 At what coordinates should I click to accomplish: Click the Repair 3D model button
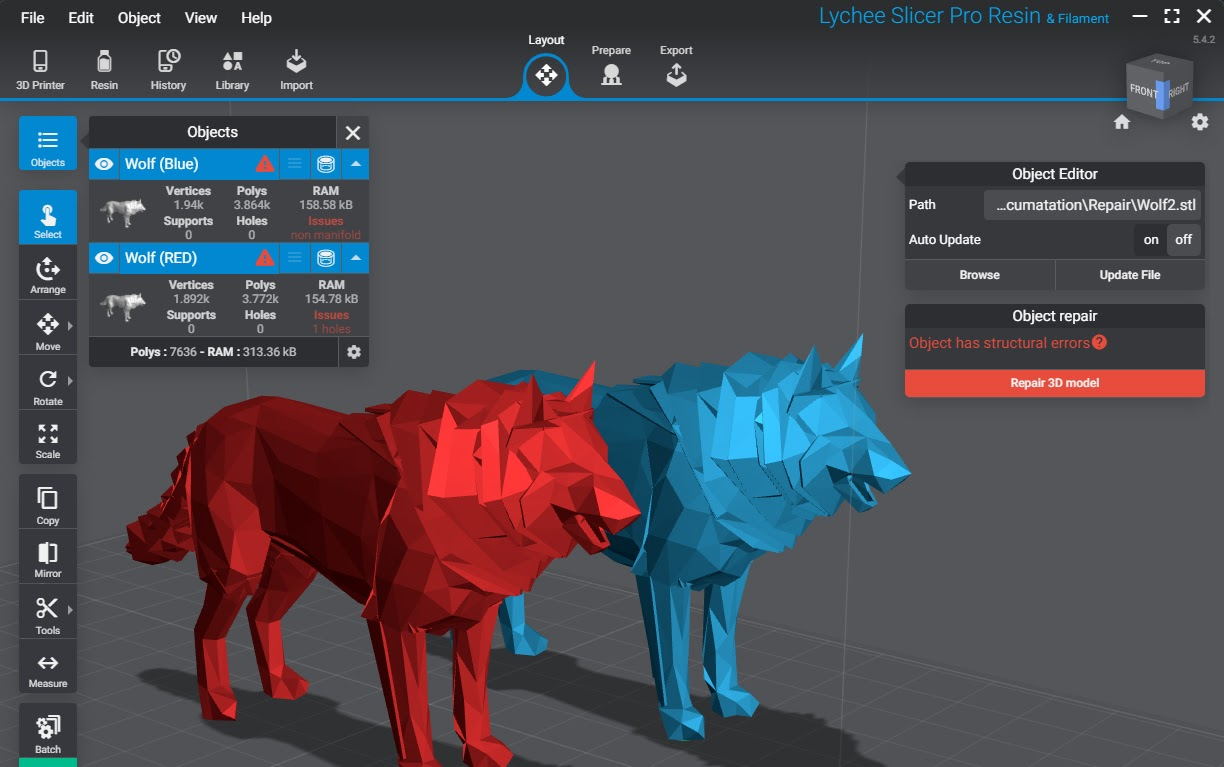tap(1054, 383)
